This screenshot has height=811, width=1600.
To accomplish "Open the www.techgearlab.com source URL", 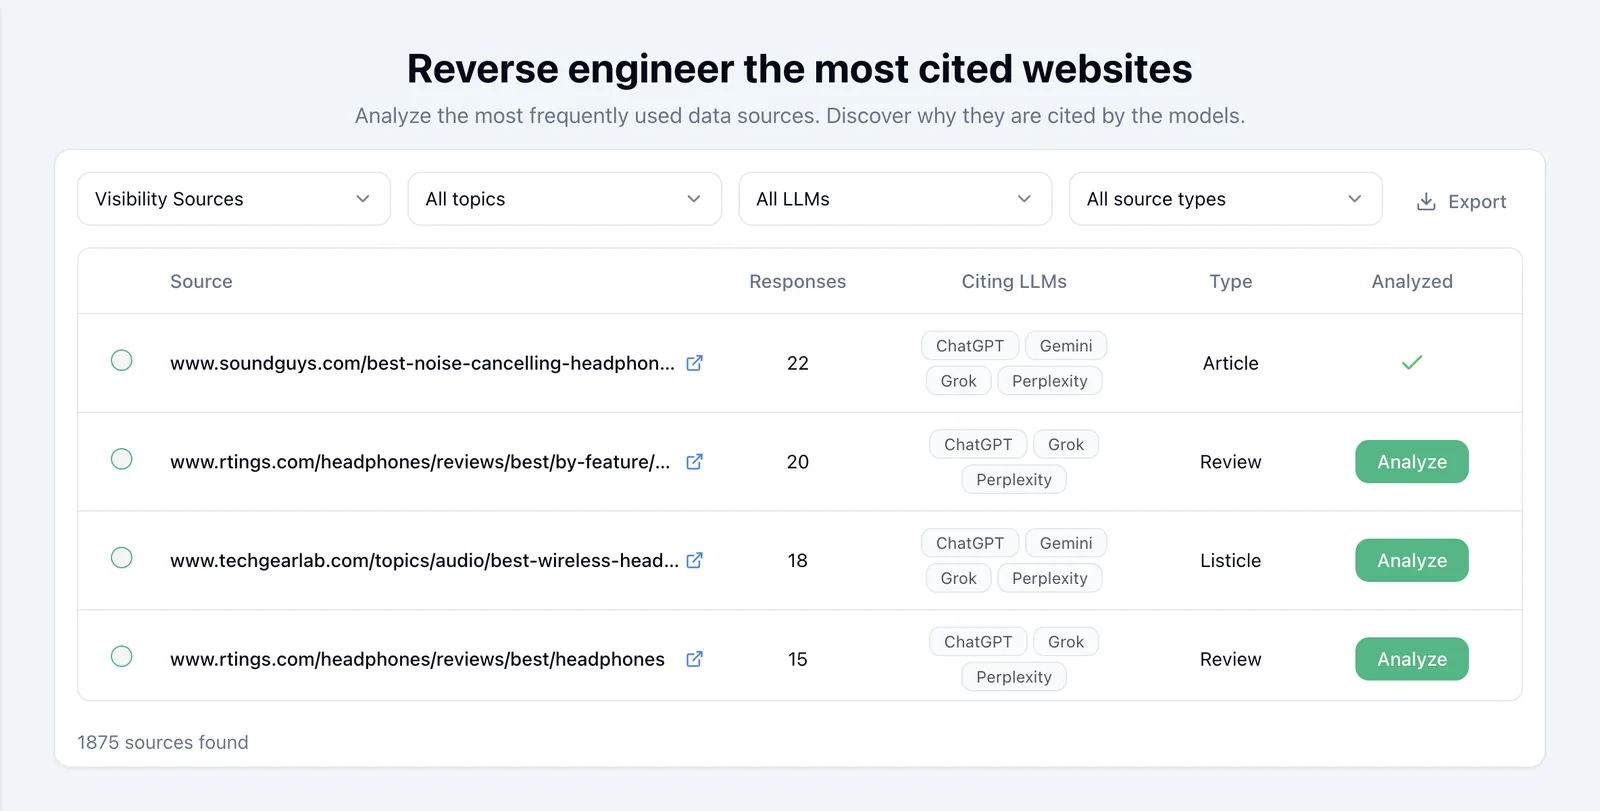I will point(424,560).
